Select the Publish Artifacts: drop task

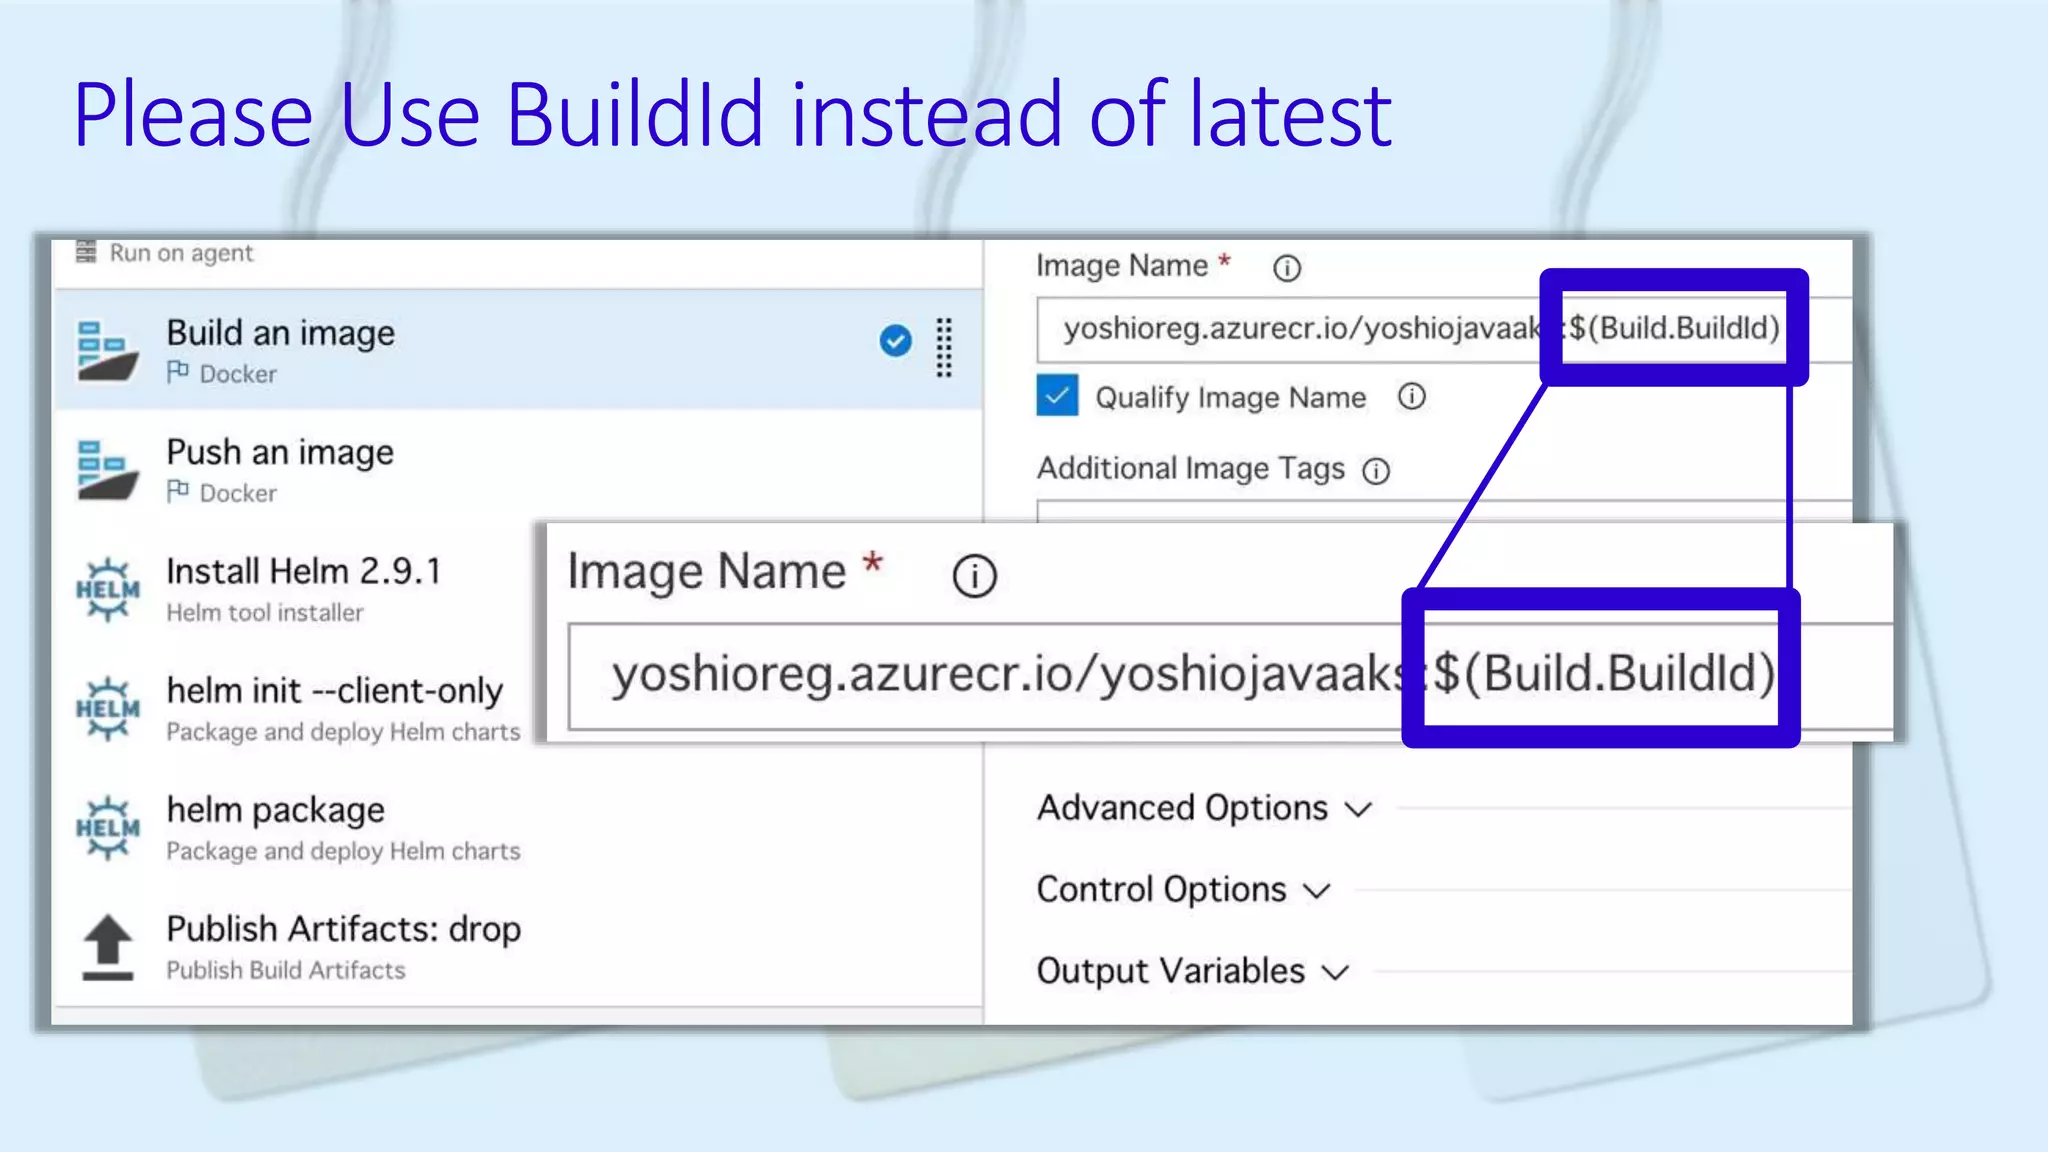click(x=518, y=947)
